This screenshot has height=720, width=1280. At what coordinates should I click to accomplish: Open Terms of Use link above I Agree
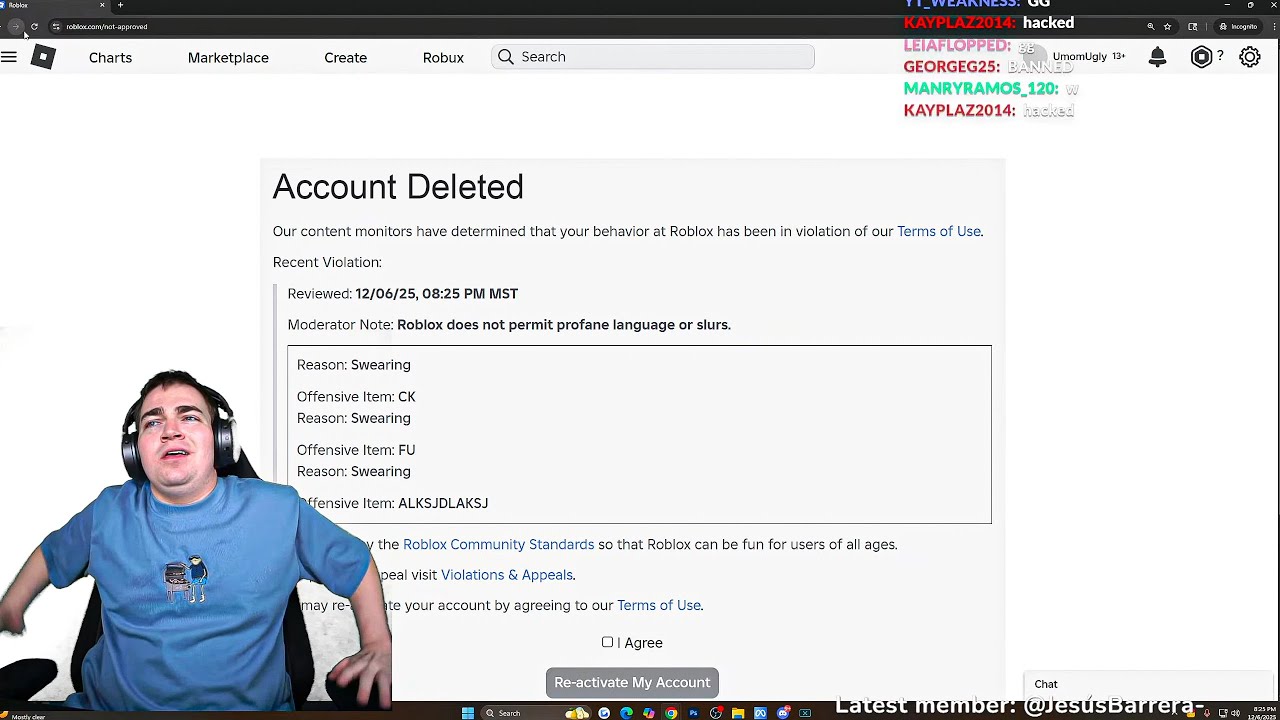(659, 605)
